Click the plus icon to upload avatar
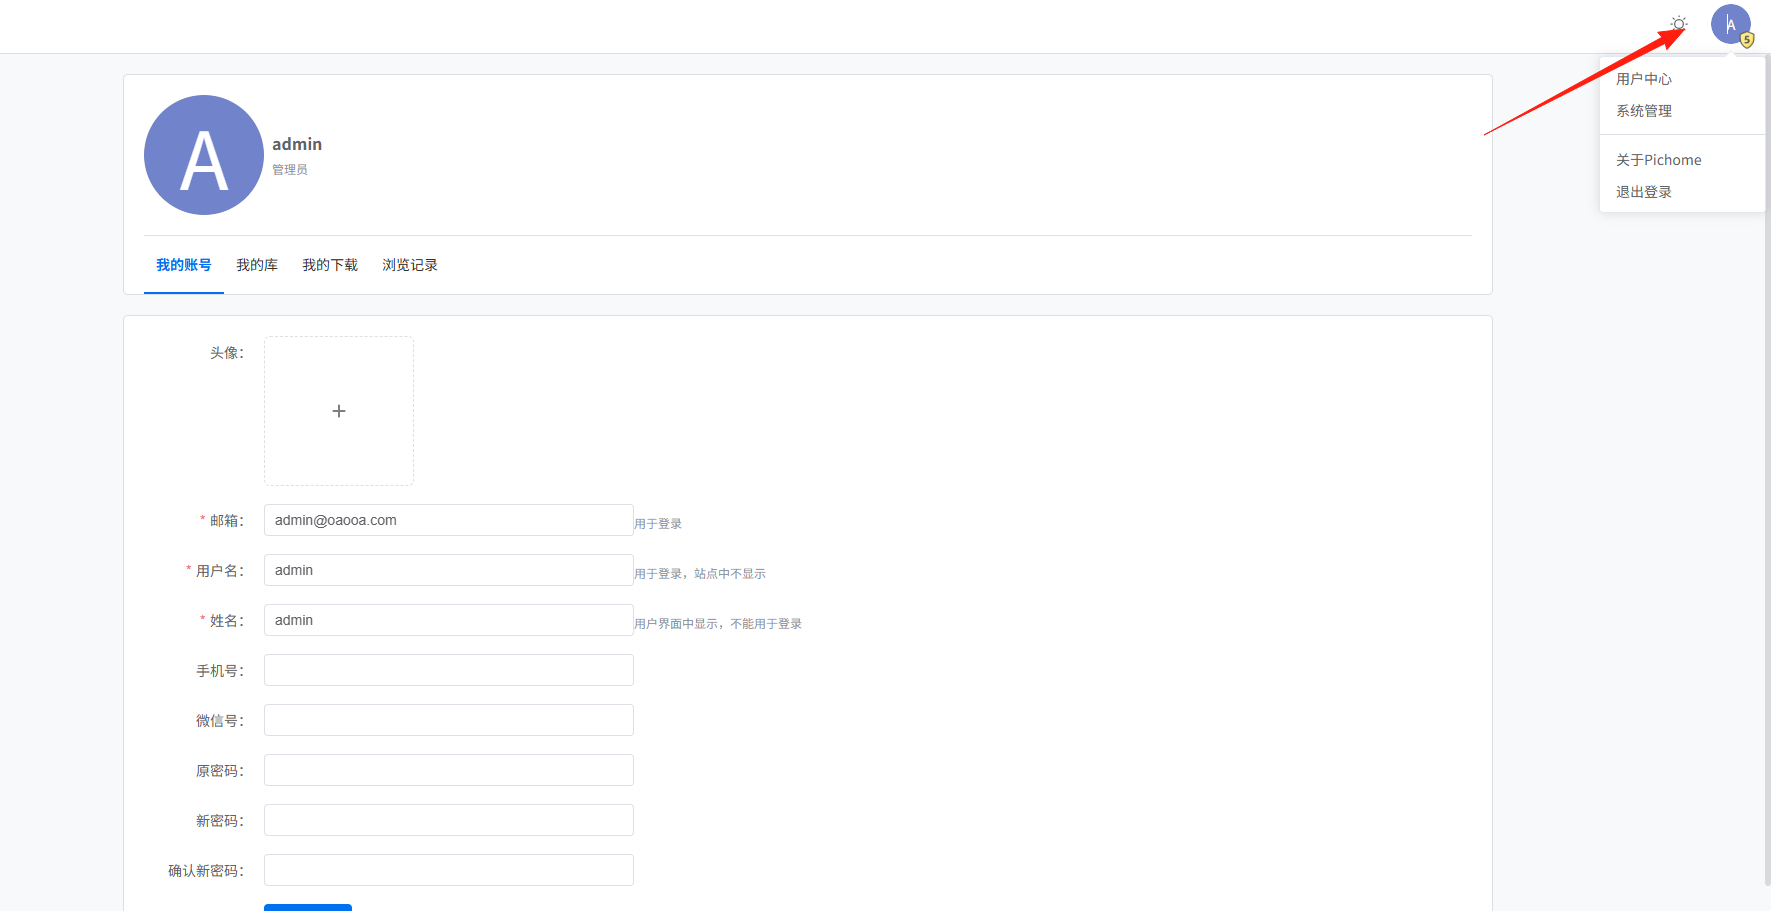 tap(339, 411)
